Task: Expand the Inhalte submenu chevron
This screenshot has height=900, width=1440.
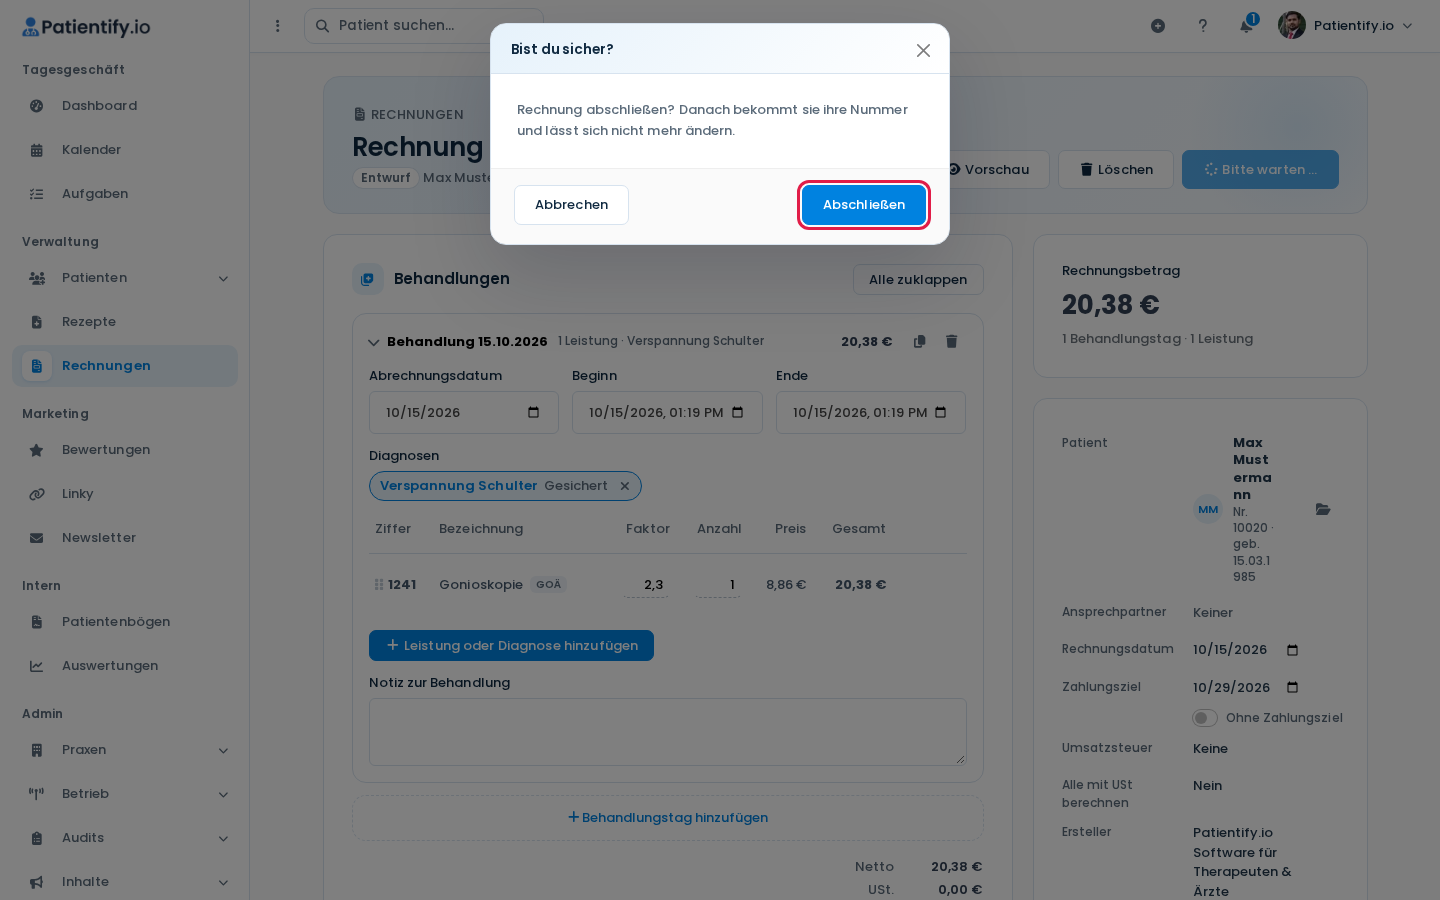Action: [223, 883]
